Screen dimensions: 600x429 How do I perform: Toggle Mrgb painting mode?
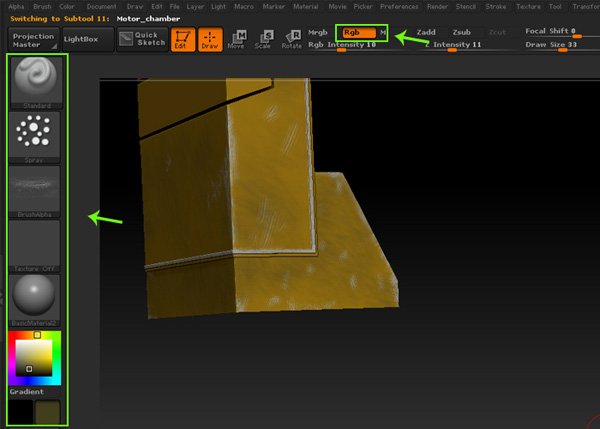click(318, 33)
